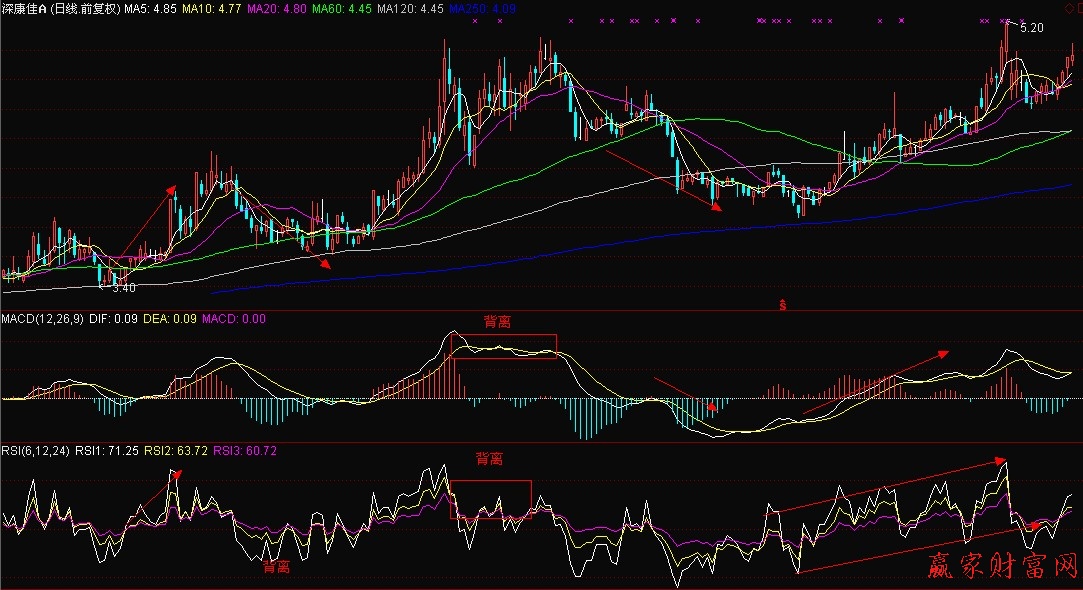Image resolution: width=1083 pixels, height=590 pixels.
Task: Click the yellow DEA: 0.09 label
Action: tap(169, 319)
